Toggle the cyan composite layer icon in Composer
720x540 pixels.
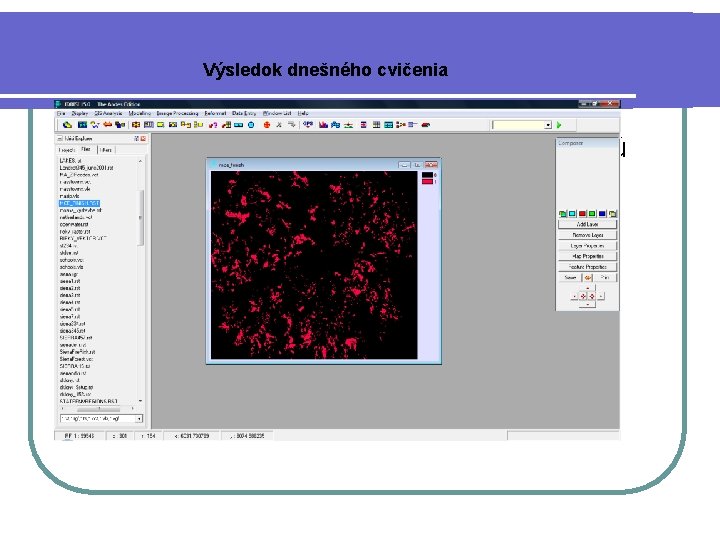tap(572, 214)
